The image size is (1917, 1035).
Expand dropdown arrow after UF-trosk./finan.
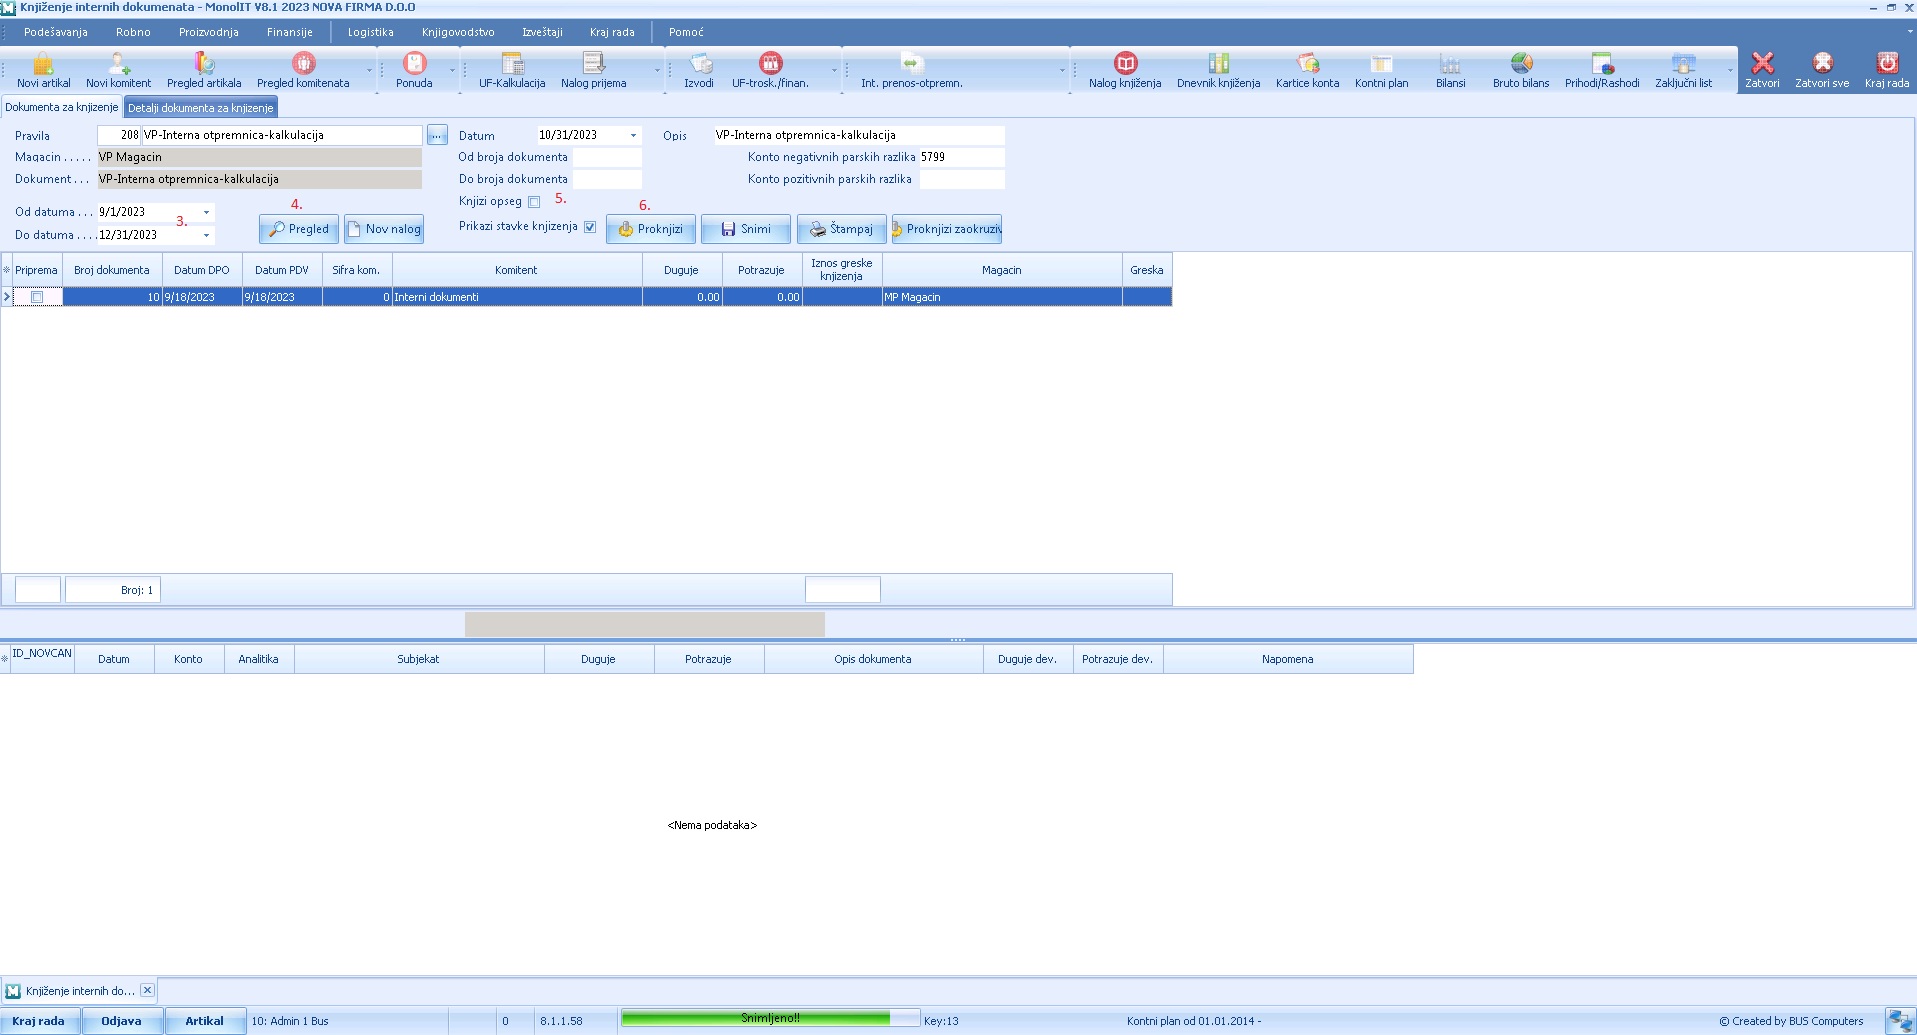tap(834, 71)
